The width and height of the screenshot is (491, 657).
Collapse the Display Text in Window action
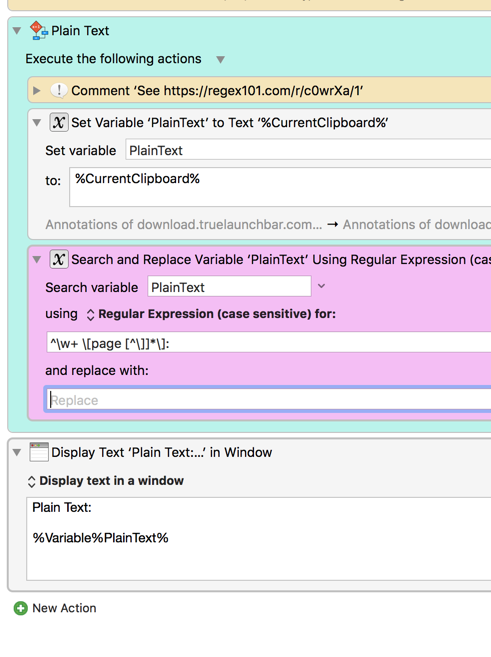pyautogui.click(x=17, y=453)
